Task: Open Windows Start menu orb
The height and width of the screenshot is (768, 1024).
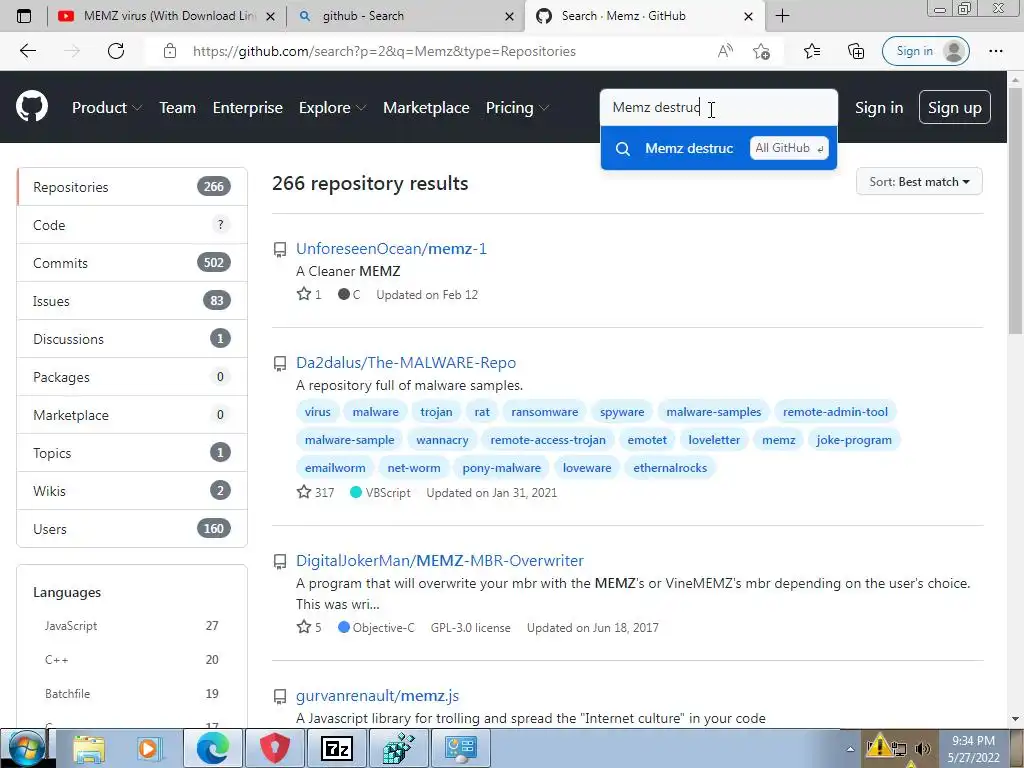Action: pos(26,748)
